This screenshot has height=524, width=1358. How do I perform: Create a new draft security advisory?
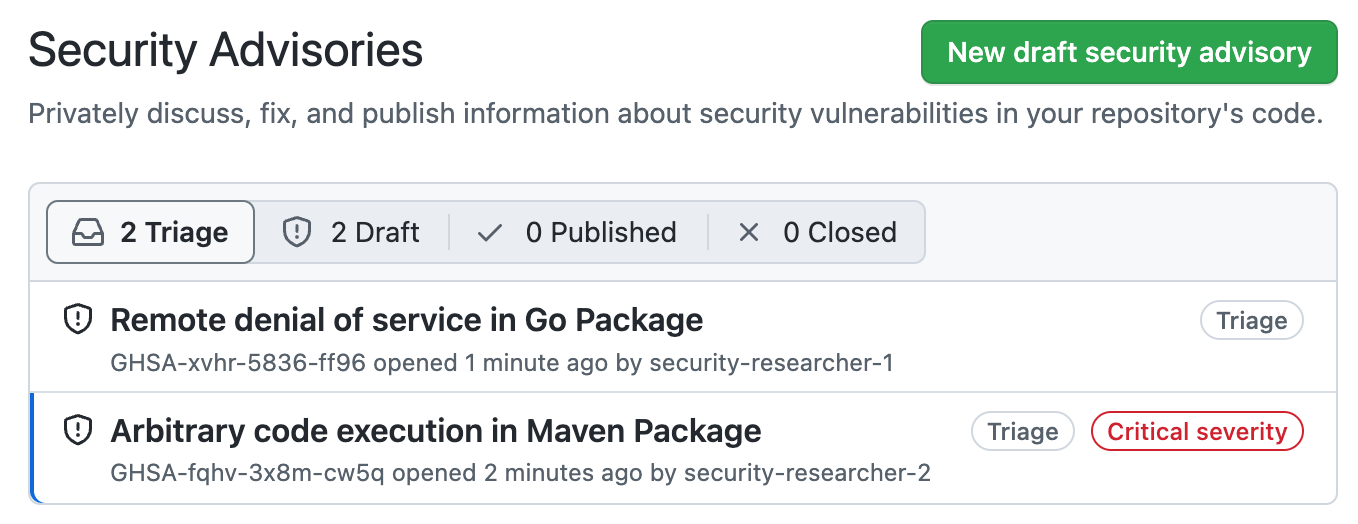click(x=1129, y=52)
